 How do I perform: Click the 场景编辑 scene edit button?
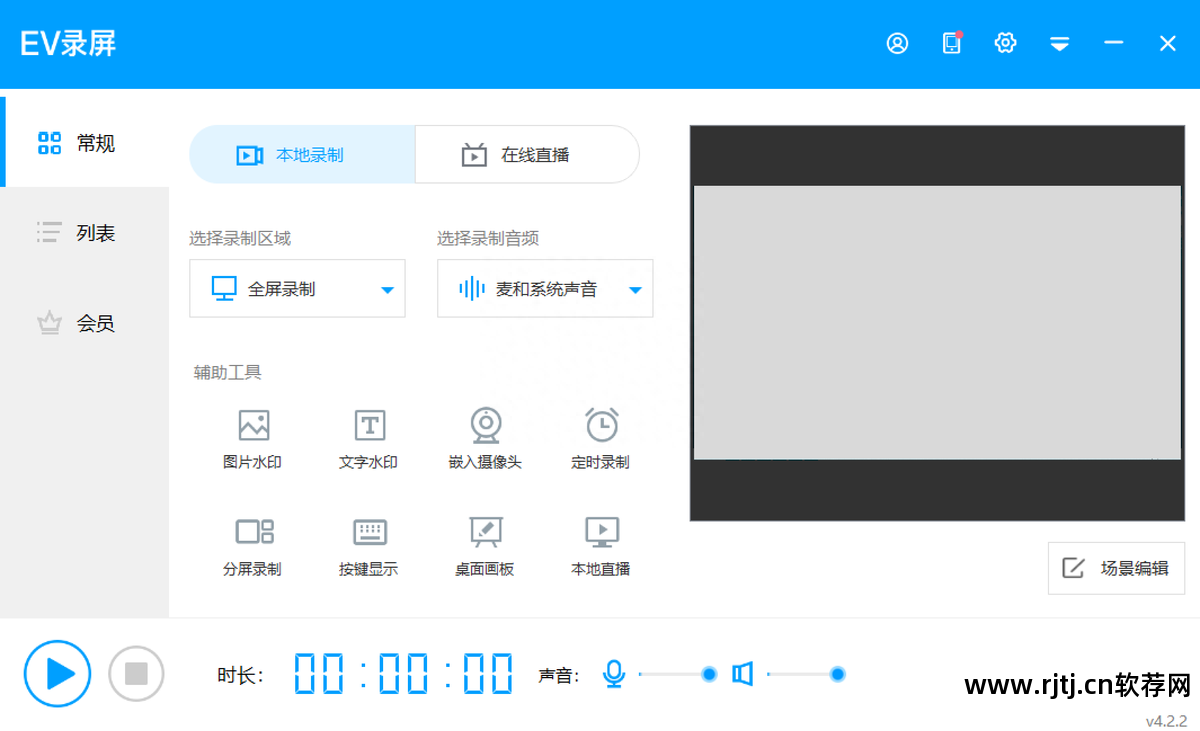click(x=1116, y=568)
